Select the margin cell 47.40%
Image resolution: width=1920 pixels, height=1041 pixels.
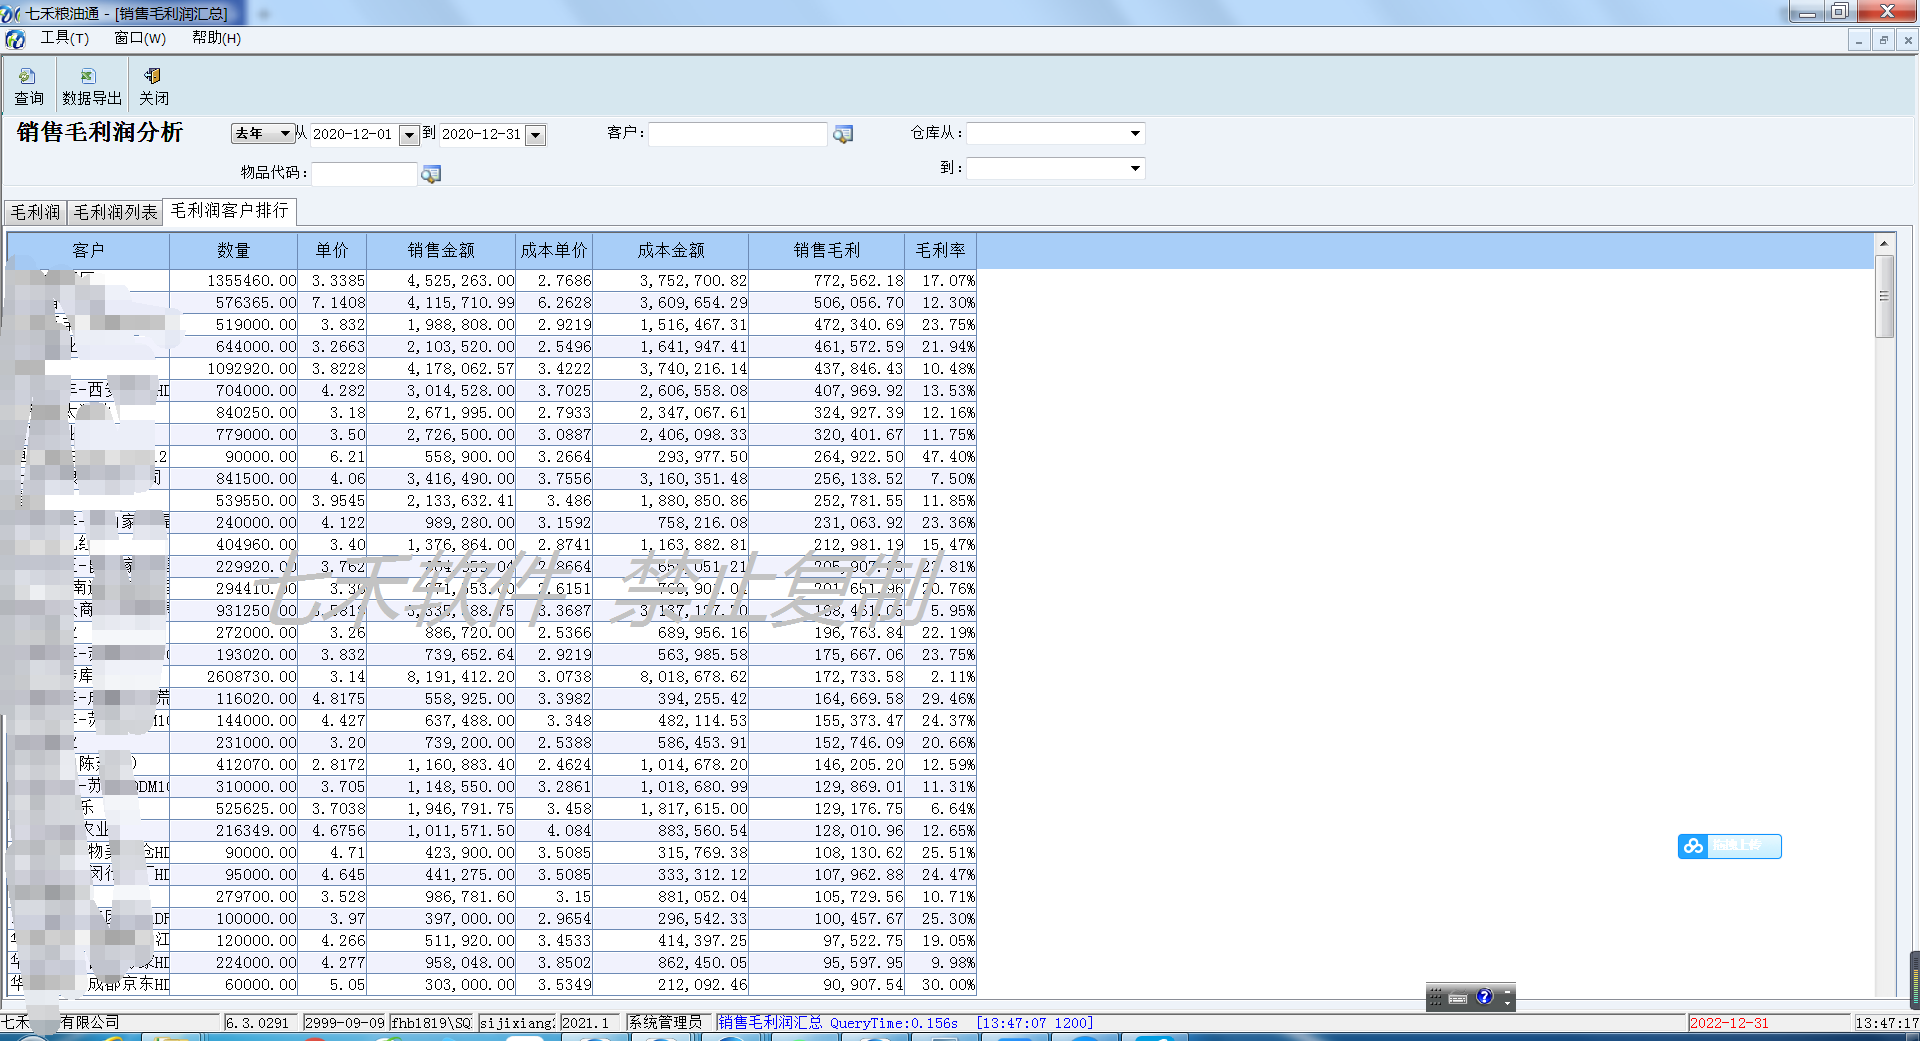click(x=941, y=457)
